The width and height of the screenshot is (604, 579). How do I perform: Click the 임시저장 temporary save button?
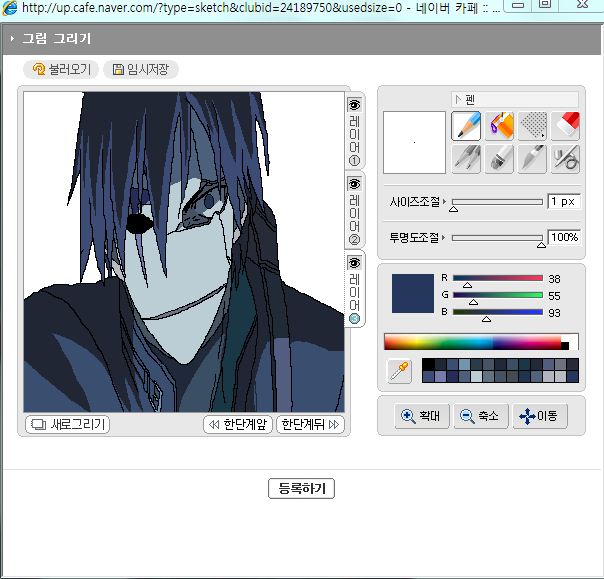(141, 69)
